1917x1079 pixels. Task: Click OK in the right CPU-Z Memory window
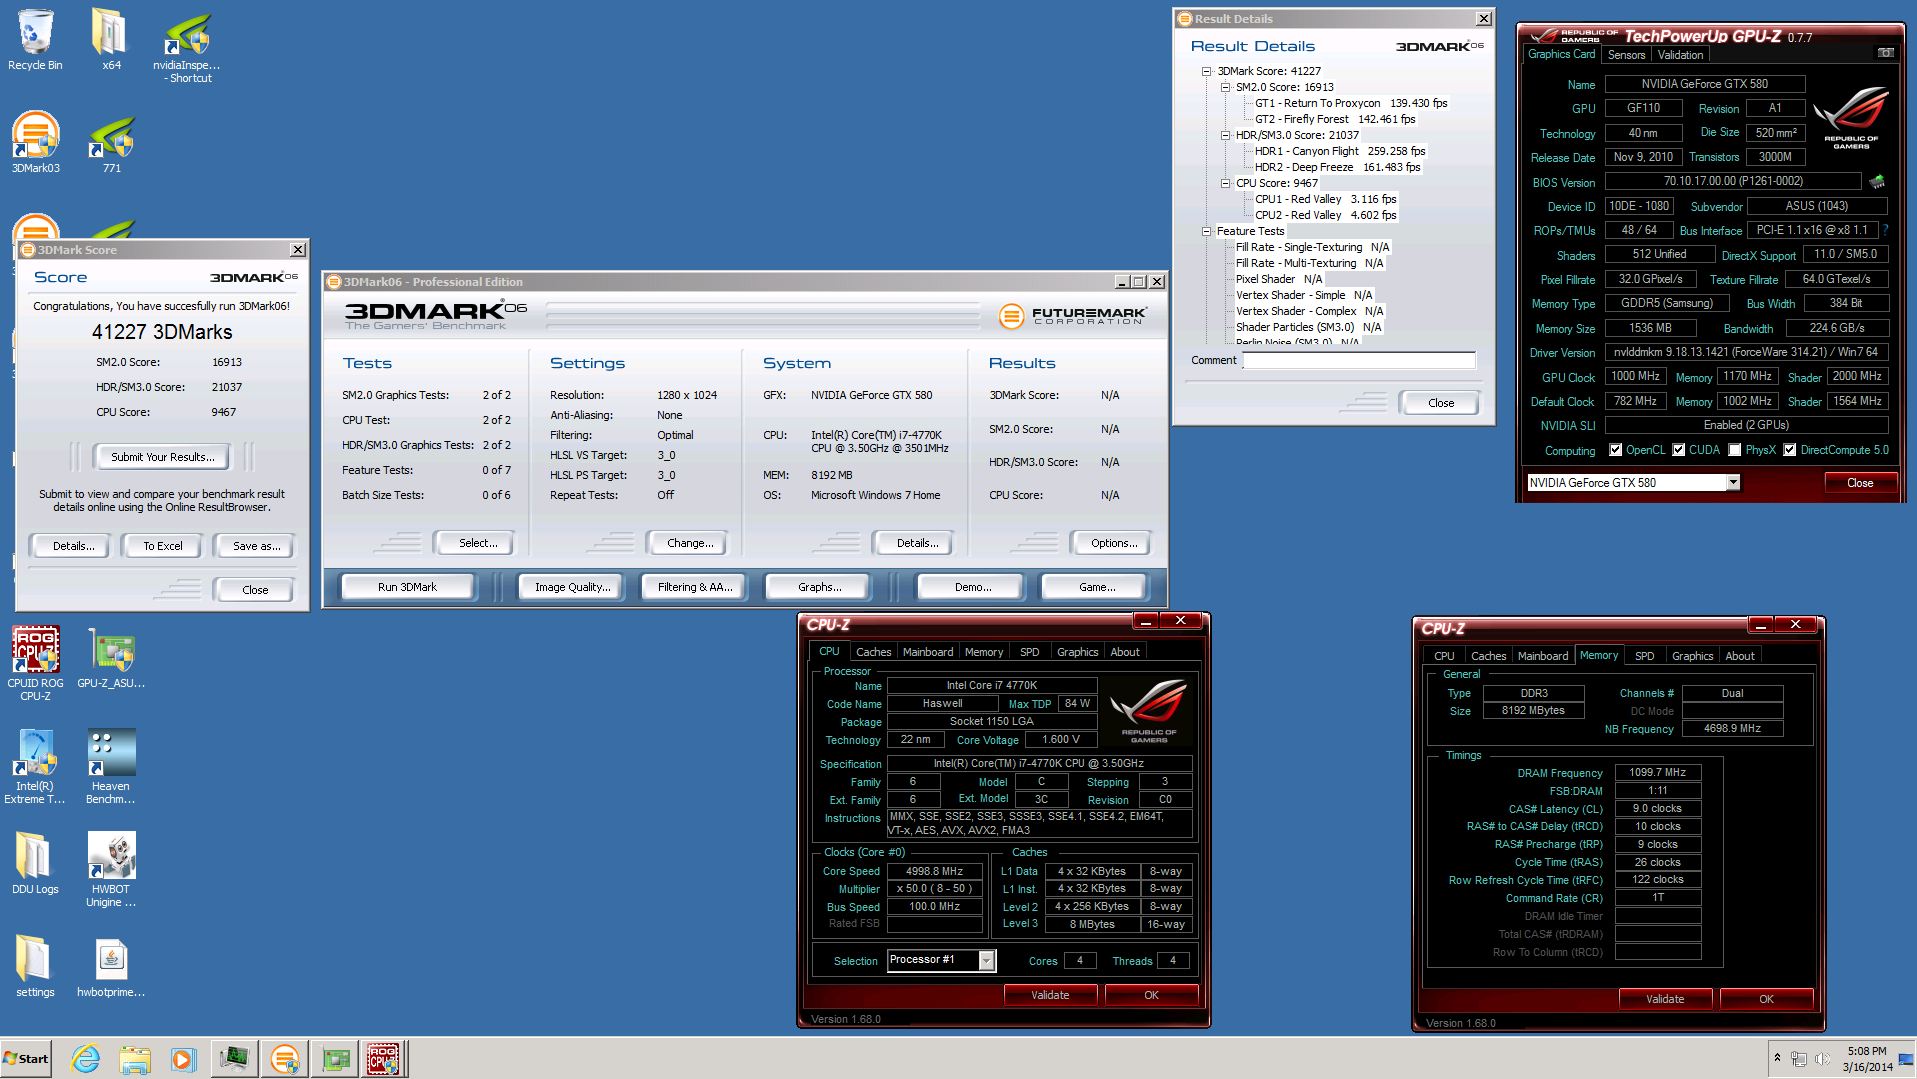pyautogui.click(x=1766, y=999)
